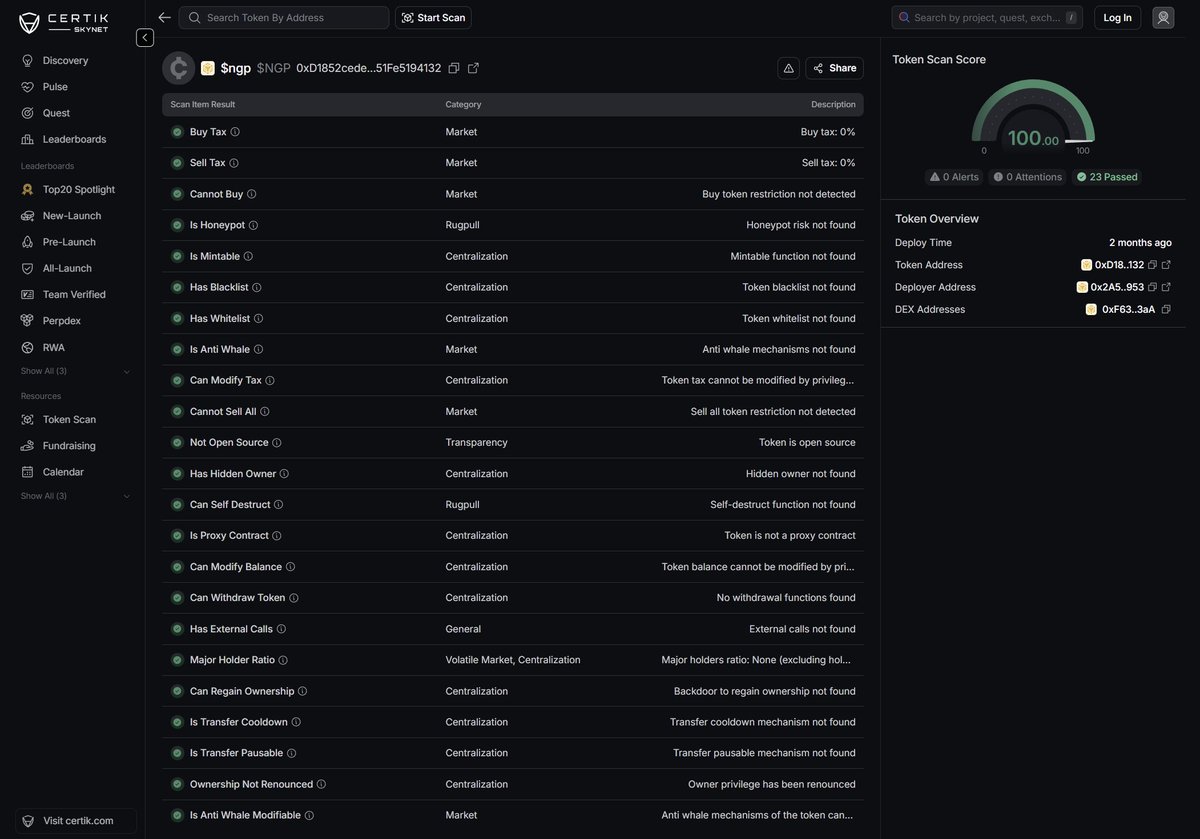This screenshot has height=839, width=1200.
Task: Click the warning report icon button
Action: [788, 68]
